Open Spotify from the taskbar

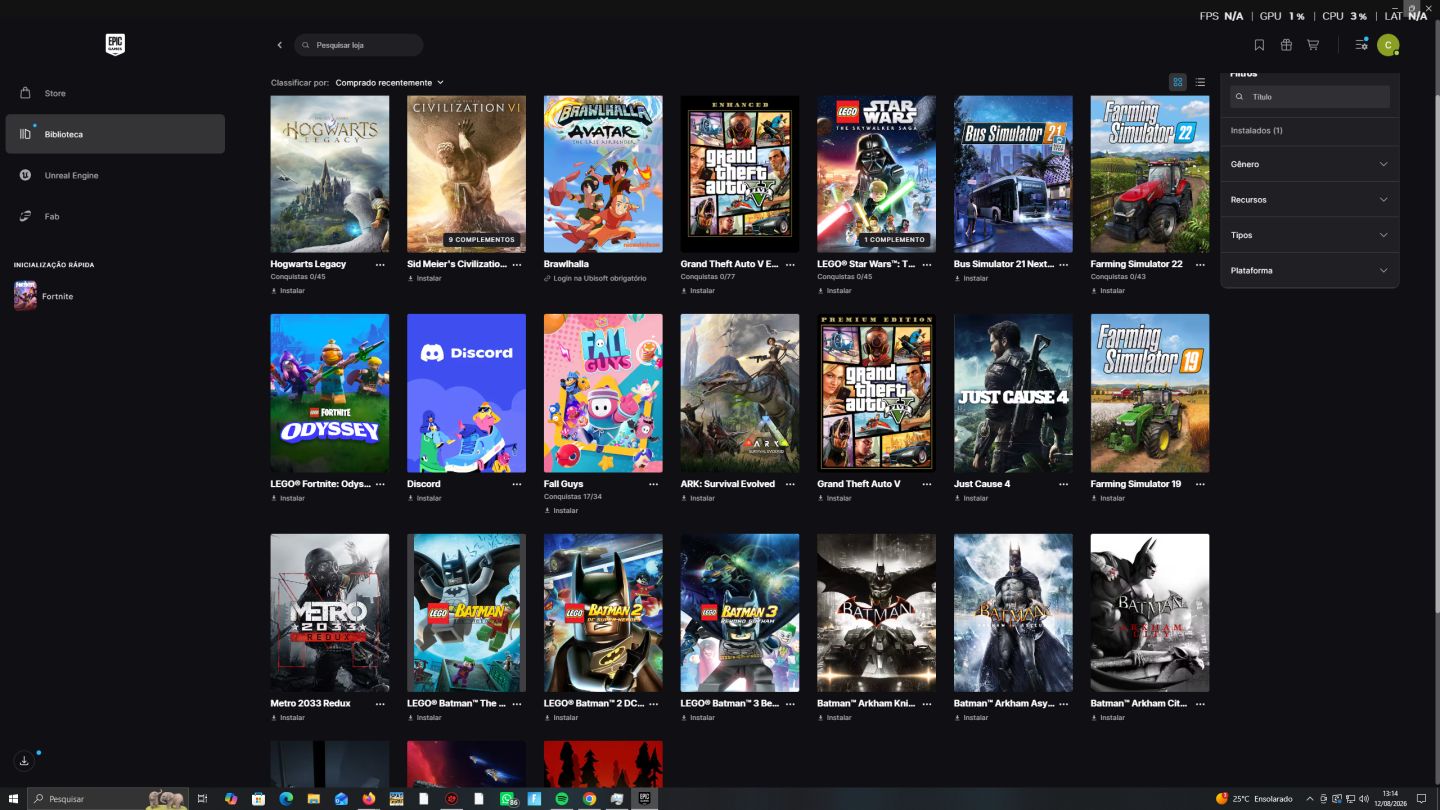[561, 799]
